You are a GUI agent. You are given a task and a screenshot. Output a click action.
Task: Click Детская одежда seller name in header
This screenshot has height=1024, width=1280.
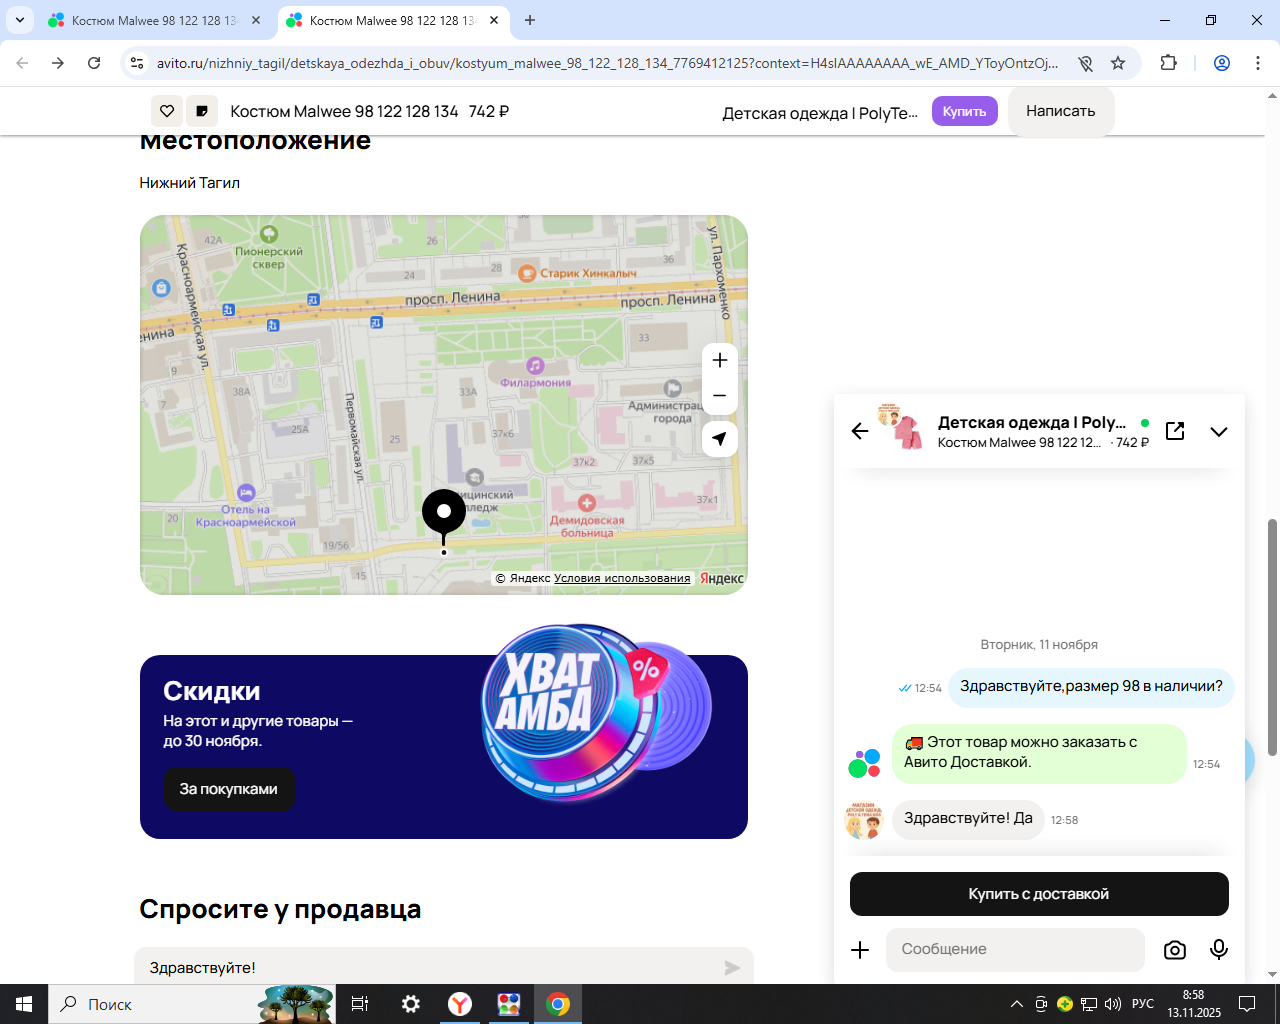820,113
